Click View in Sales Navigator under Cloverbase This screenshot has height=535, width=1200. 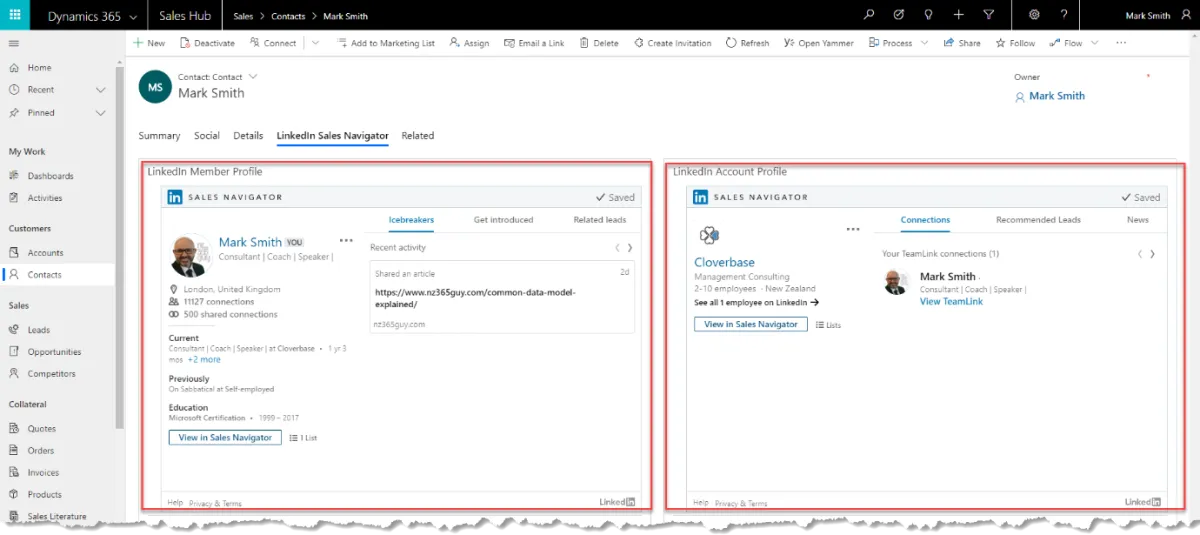pos(750,324)
